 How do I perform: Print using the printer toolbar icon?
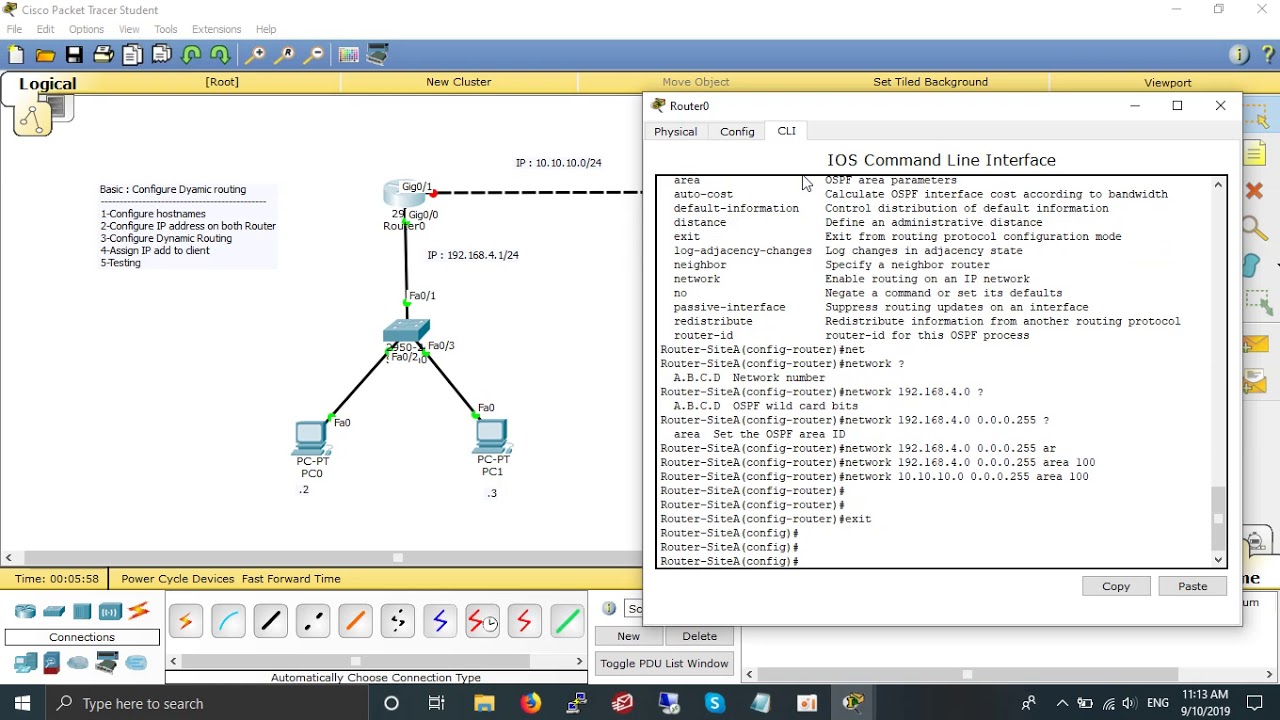point(103,55)
